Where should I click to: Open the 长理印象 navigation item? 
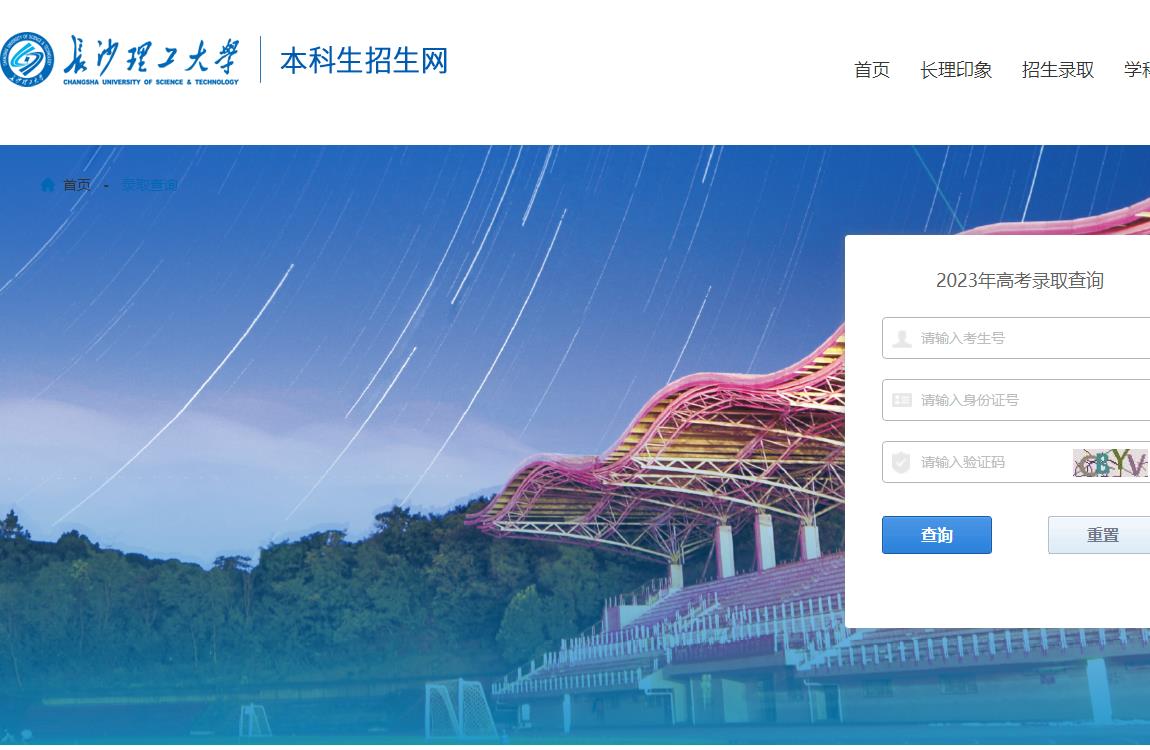[x=956, y=70]
